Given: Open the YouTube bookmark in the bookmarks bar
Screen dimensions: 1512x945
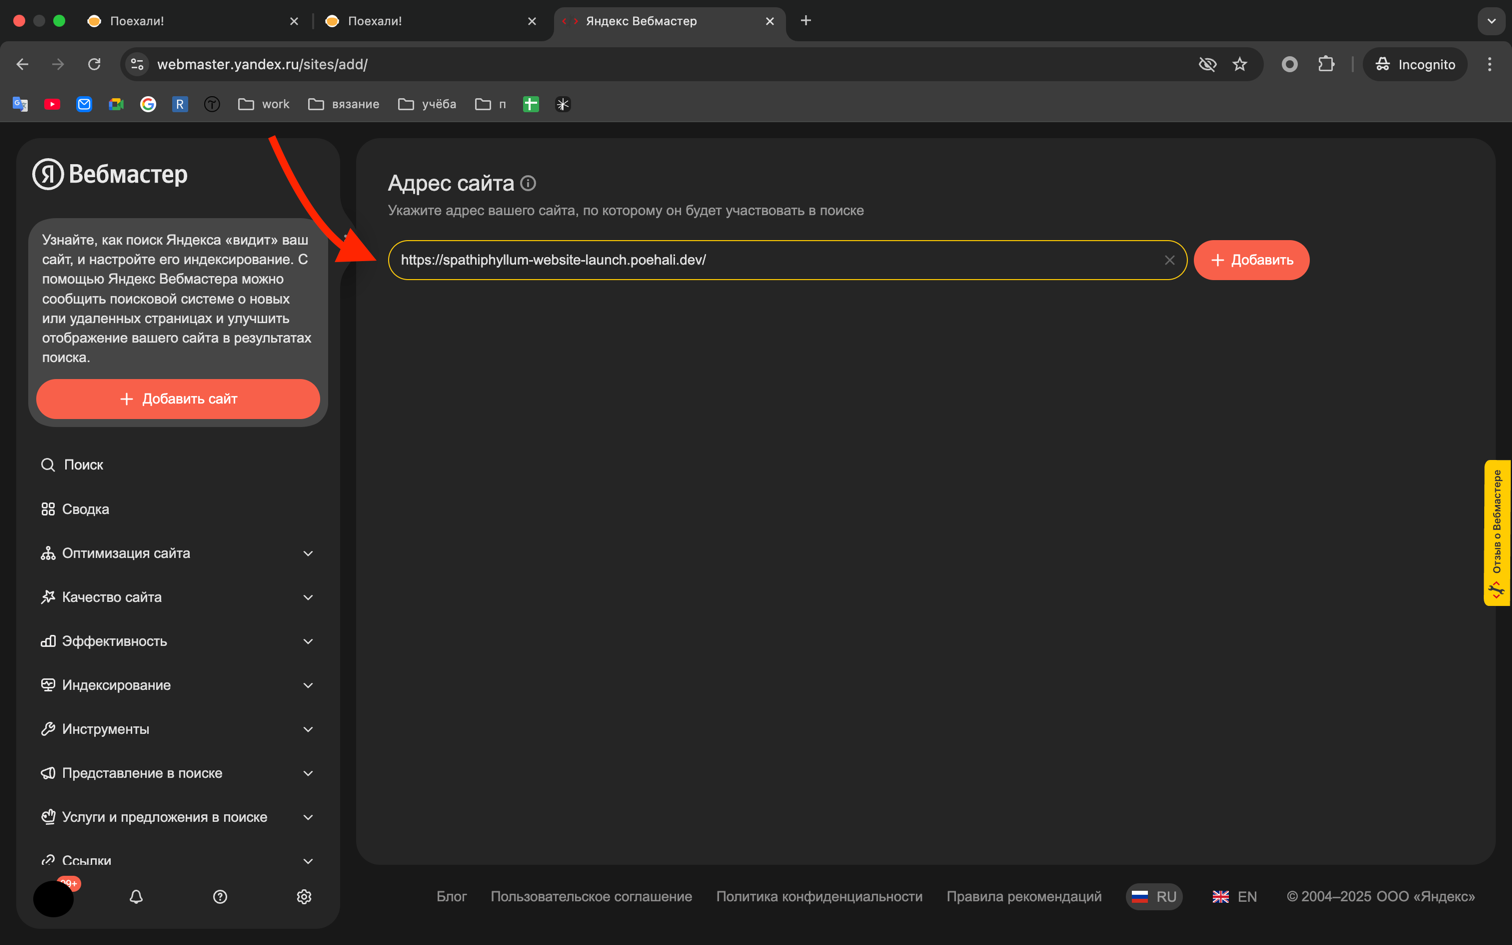Looking at the screenshot, I should (52, 103).
